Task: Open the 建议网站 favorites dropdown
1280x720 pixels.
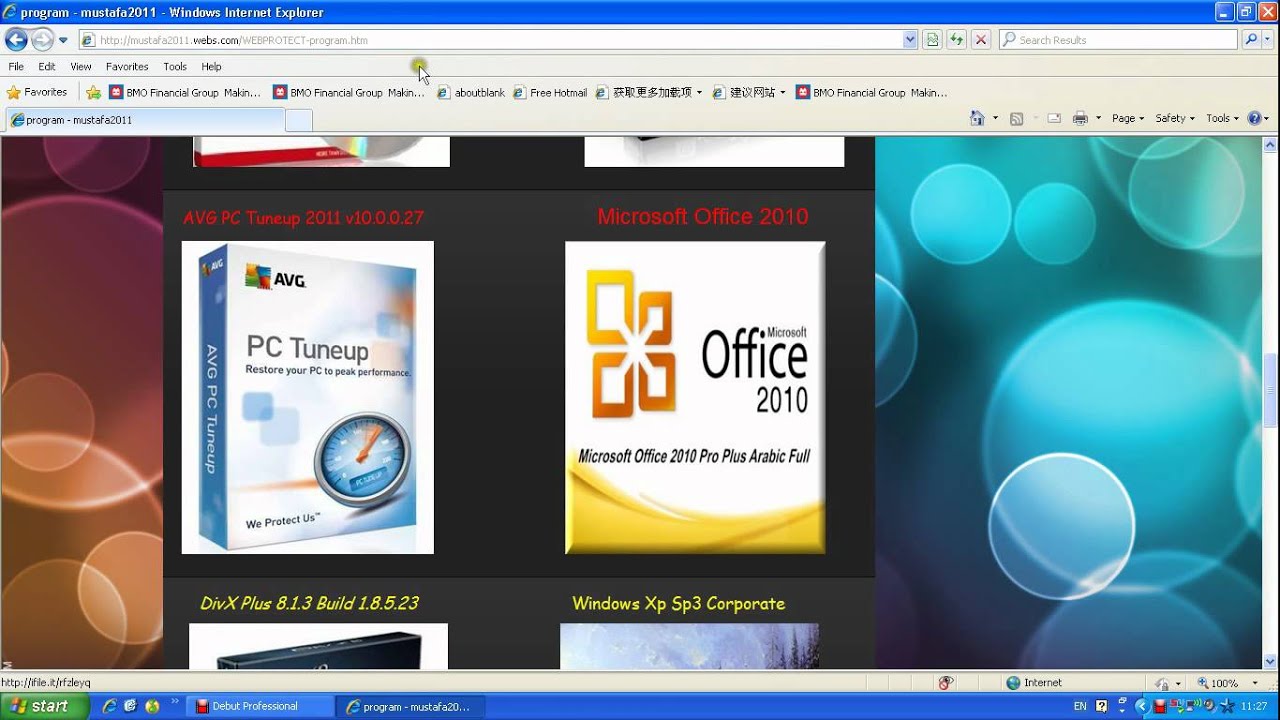Action: [749, 92]
